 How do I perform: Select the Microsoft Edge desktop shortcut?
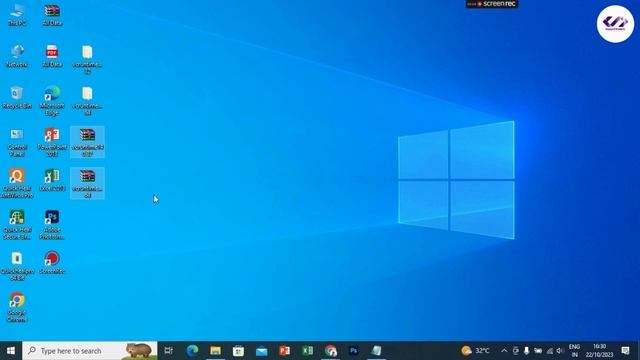point(52,101)
